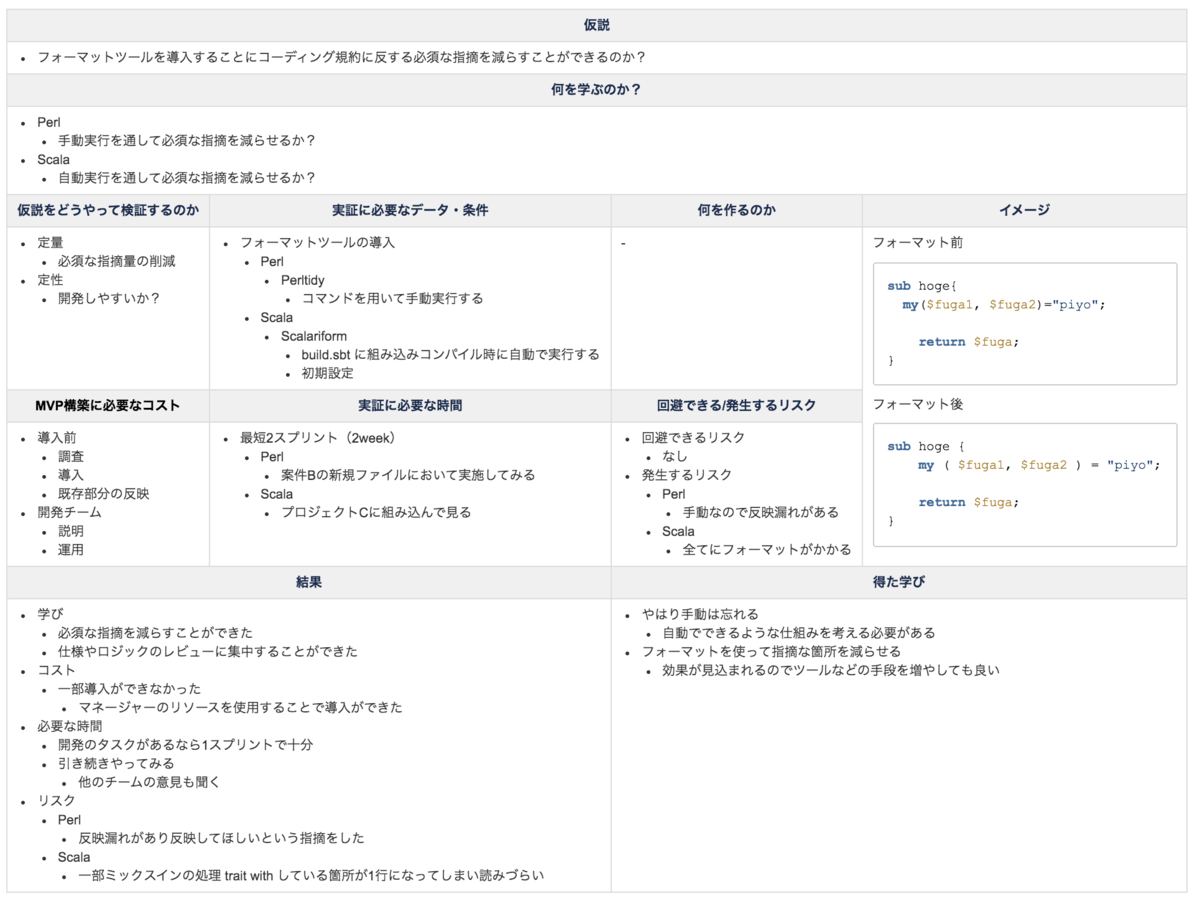Click the 仮説 section header

(x=598, y=23)
